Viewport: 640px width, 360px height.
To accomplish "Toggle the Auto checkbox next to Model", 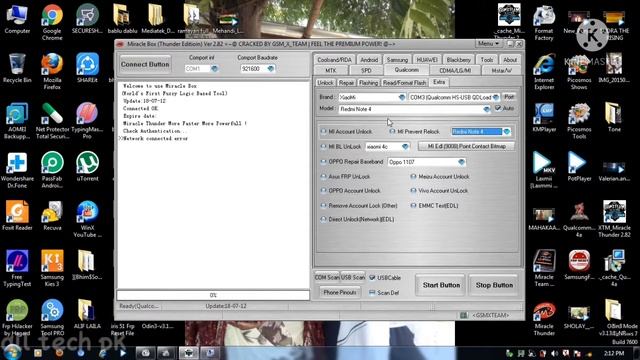I will [498, 108].
